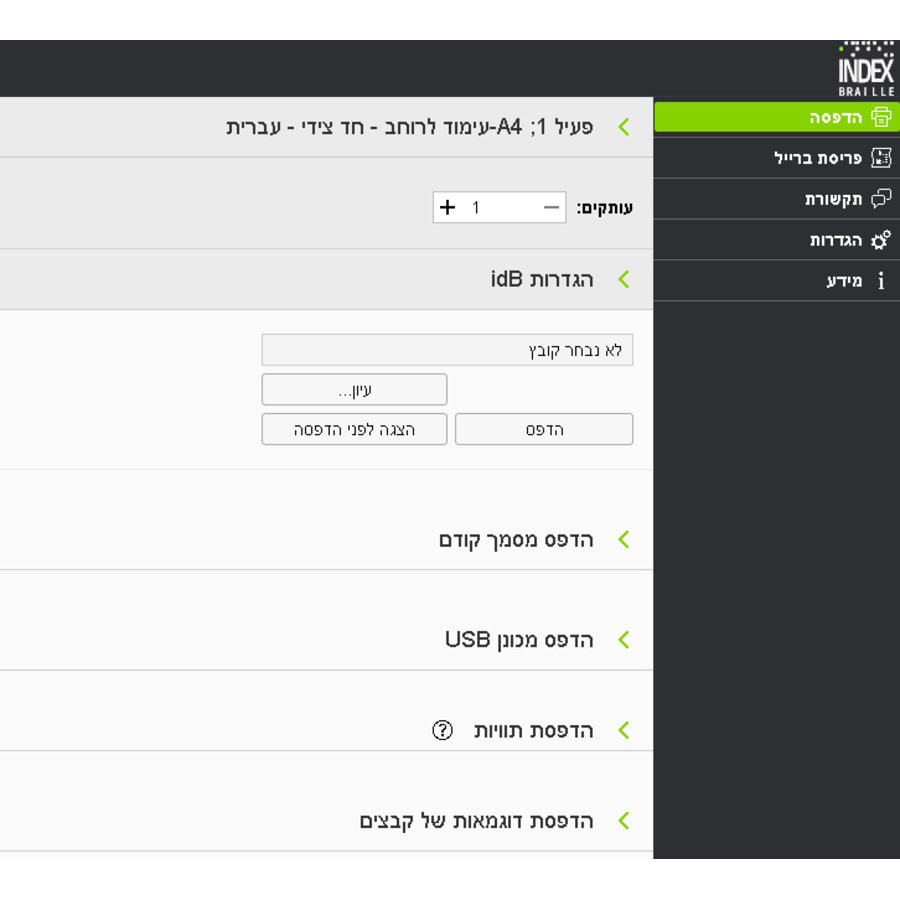The width and height of the screenshot is (900, 900).
Task: Expand the print from USB drive section
Action: tap(624, 640)
